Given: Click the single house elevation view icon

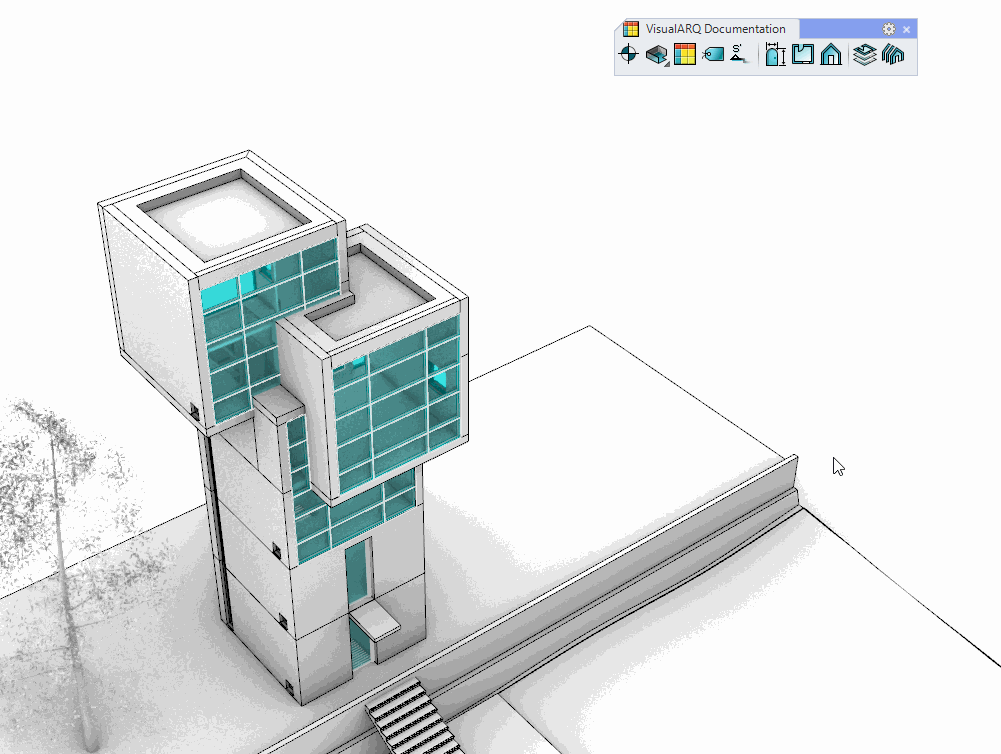Looking at the screenshot, I should [x=831, y=55].
